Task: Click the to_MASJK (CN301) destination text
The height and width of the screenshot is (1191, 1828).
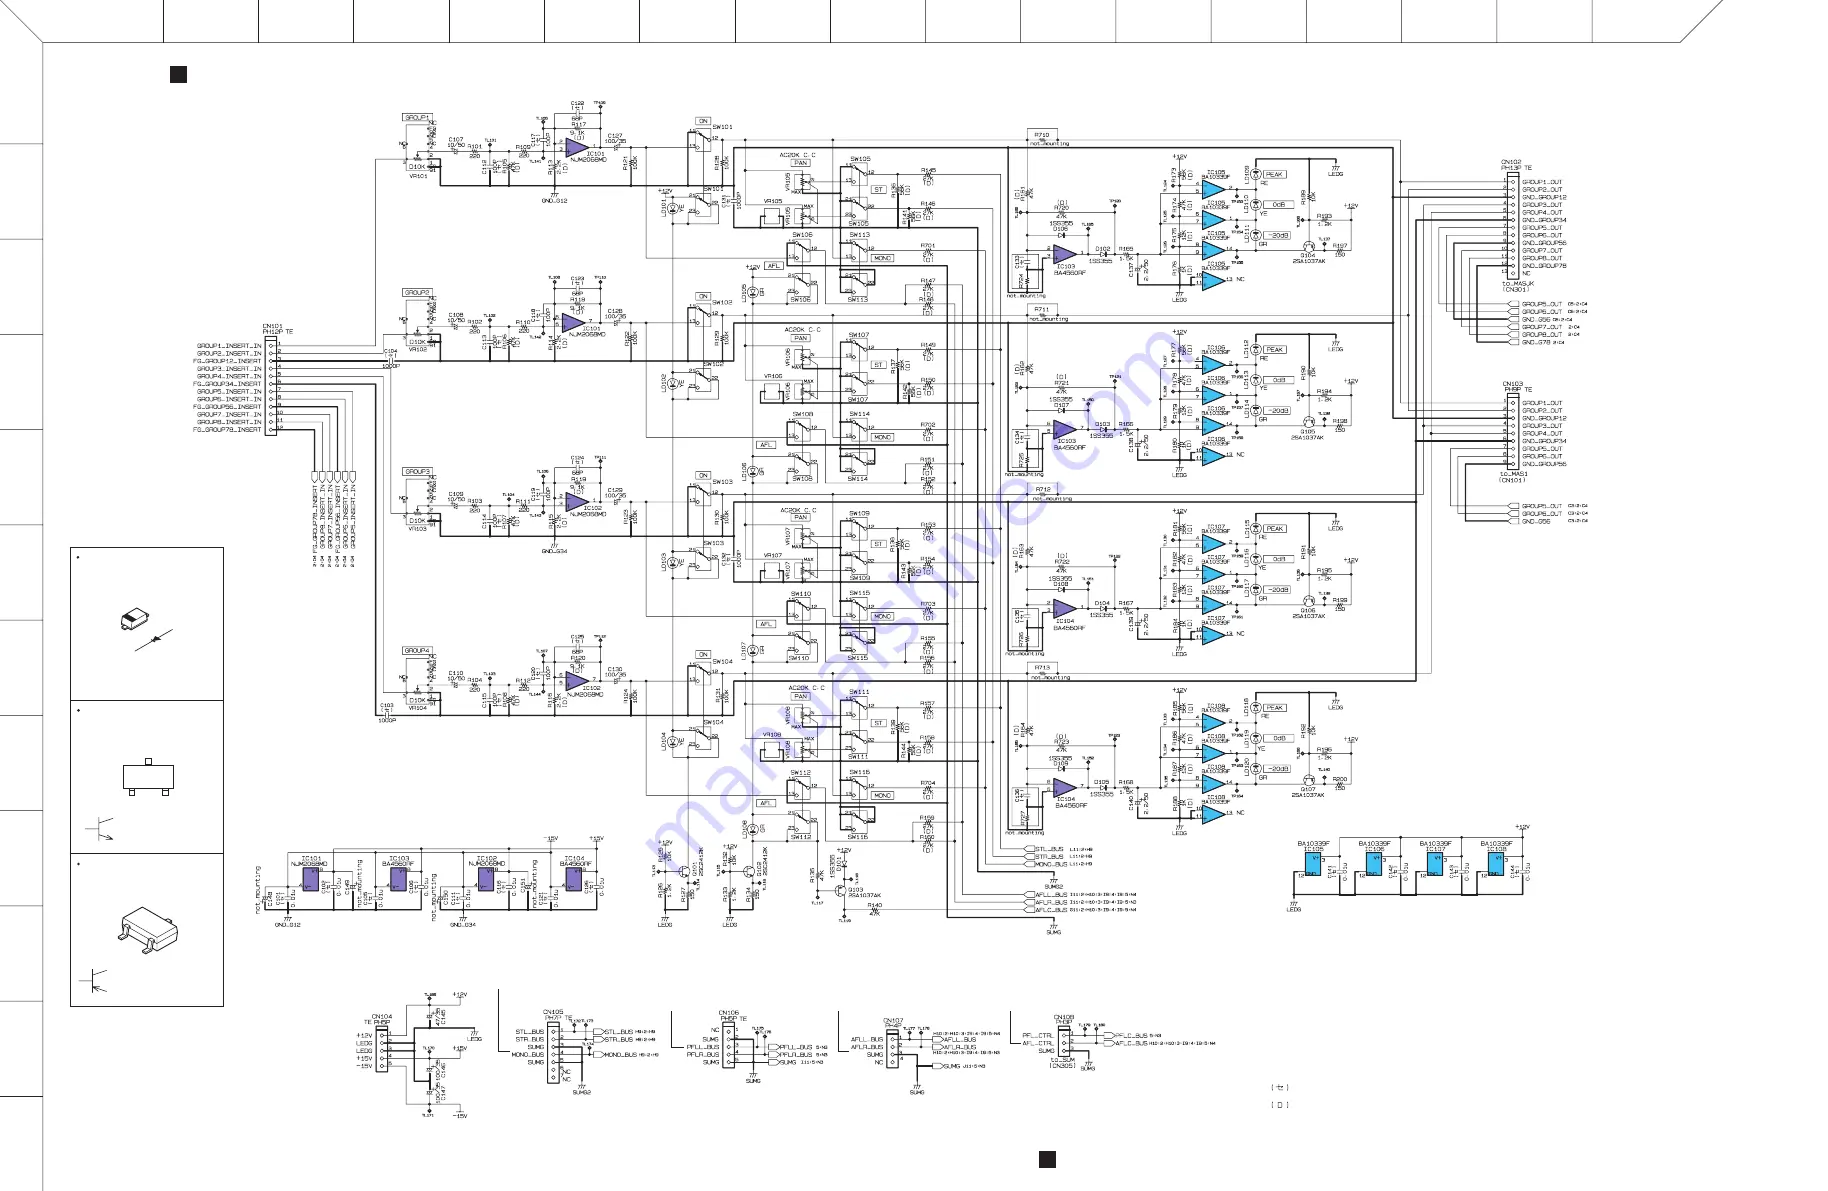Action: [1518, 287]
